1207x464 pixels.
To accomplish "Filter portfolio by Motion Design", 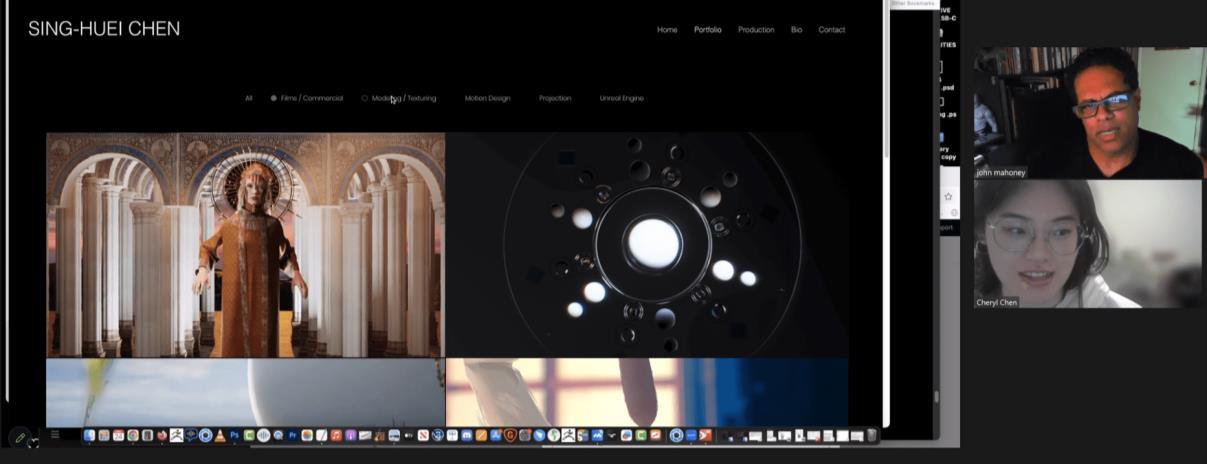I will point(487,98).
